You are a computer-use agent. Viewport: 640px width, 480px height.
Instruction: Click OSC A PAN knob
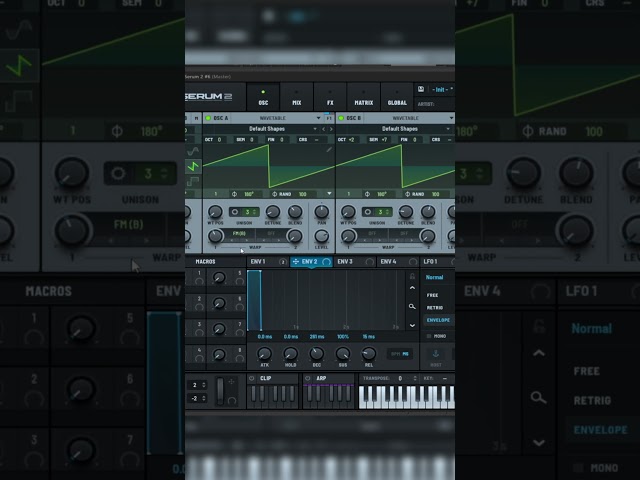pyautogui.click(x=322, y=211)
